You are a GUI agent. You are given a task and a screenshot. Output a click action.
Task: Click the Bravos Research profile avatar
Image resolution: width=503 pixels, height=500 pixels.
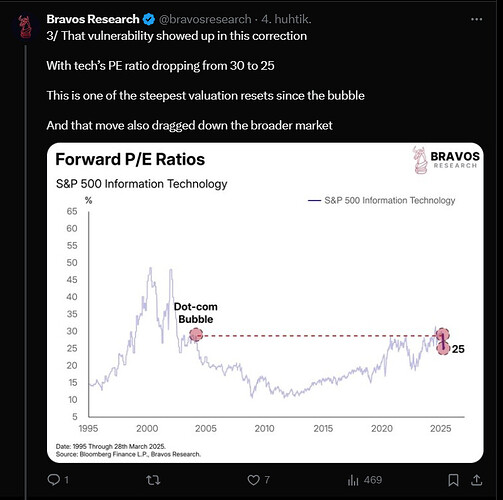(x=24, y=27)
